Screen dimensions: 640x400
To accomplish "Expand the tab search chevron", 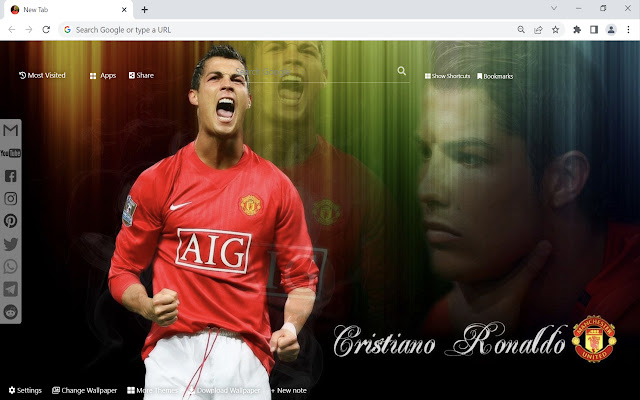I will click(554, 8).
